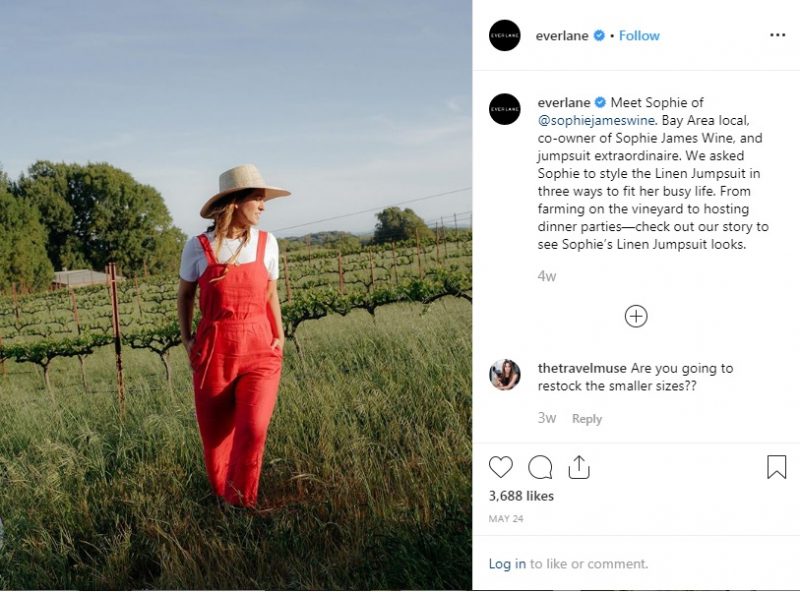
Task: Like the post with the heart icon
Action: coord(501,467)
